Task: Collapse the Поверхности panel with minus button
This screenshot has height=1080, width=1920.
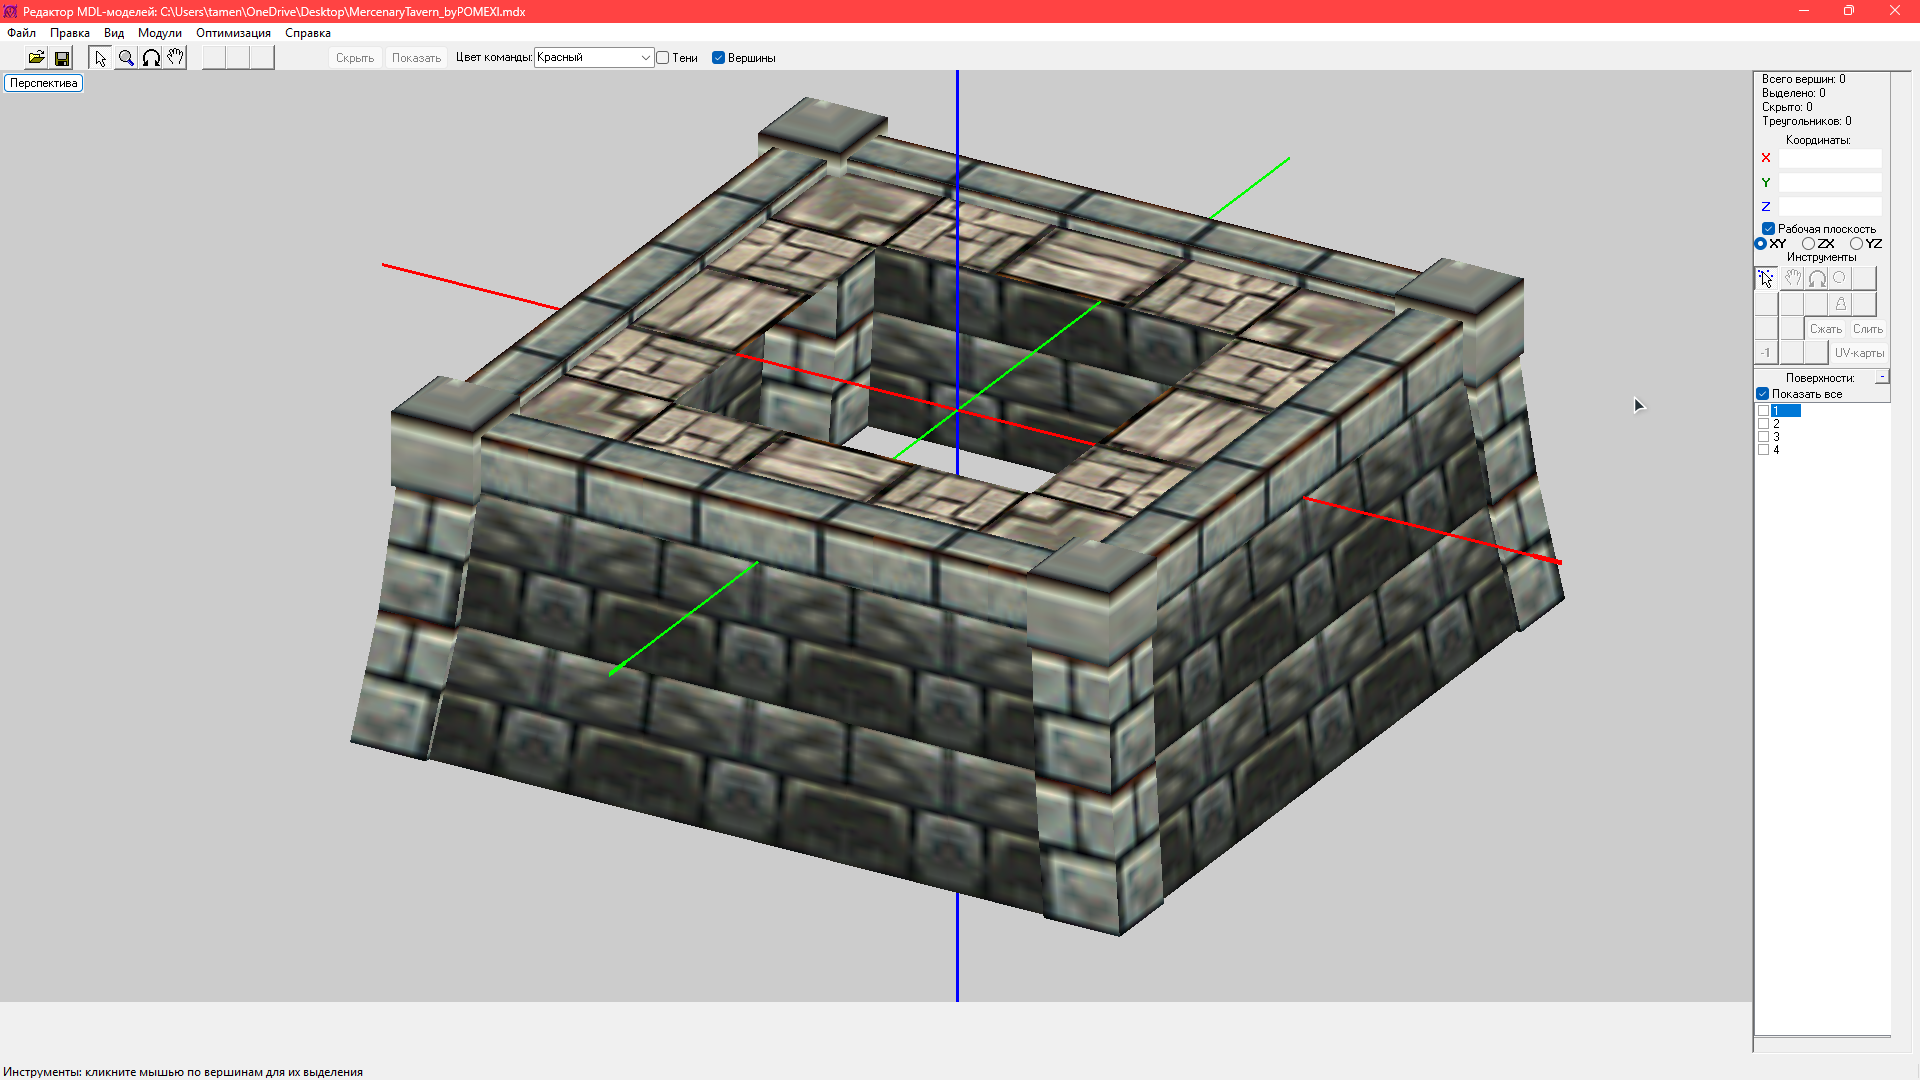Action: coord(1882,377)
